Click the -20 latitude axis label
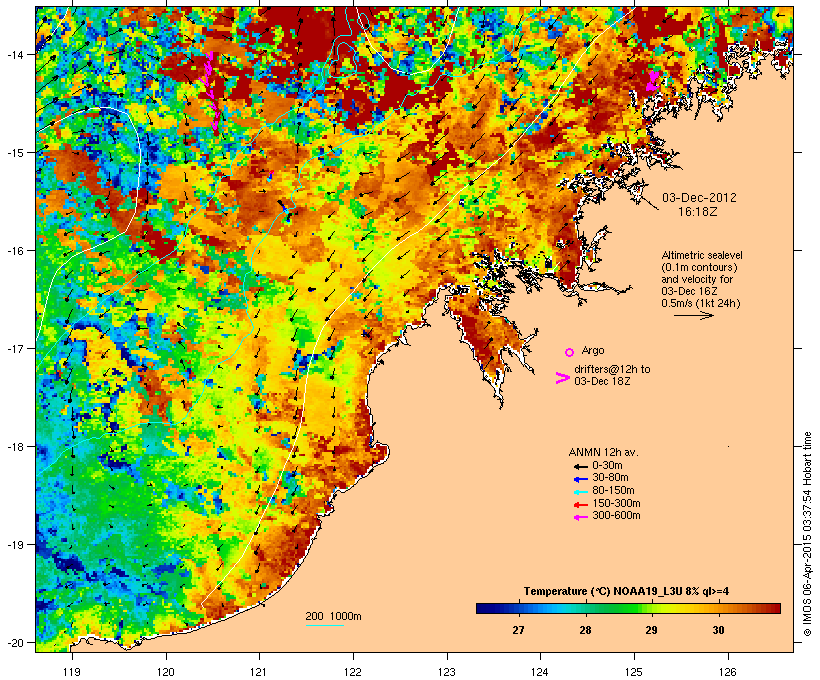Viewport: 820px width, 680px height. click(15, 643)
